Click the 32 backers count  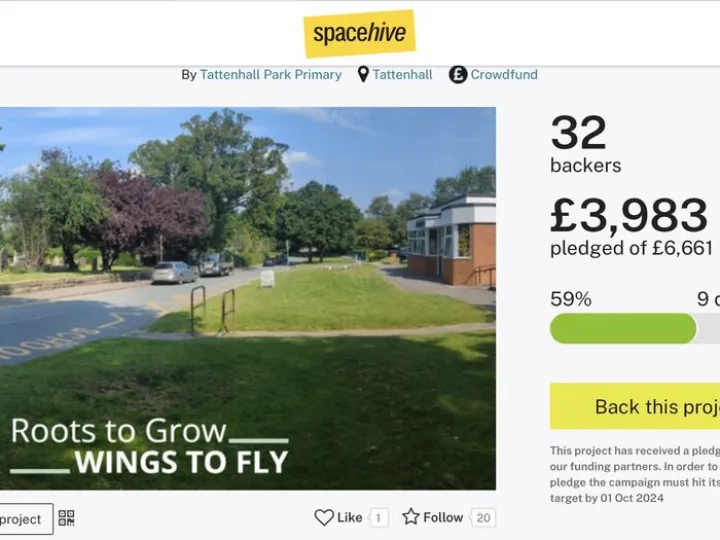click(x=579, y=134)
